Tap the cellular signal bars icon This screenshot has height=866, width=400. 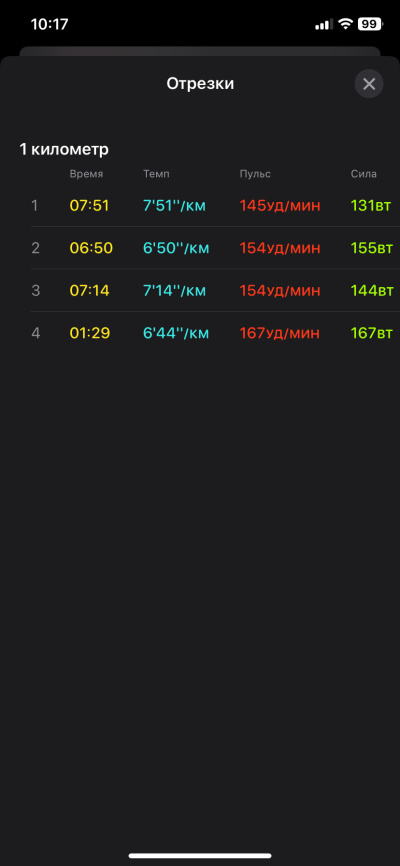tap(324, 24)
